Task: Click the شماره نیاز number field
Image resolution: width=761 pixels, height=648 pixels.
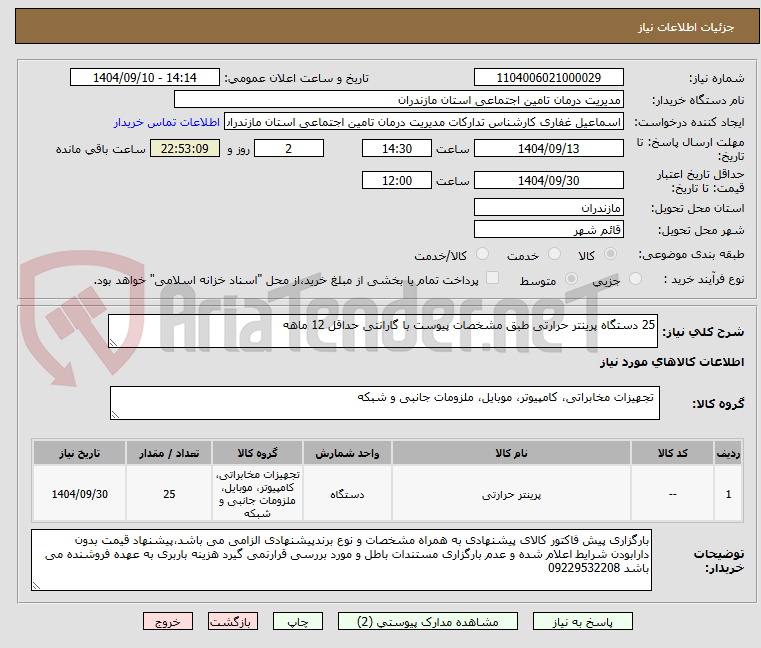Action: pyautogui.click(x=548, y=77)
